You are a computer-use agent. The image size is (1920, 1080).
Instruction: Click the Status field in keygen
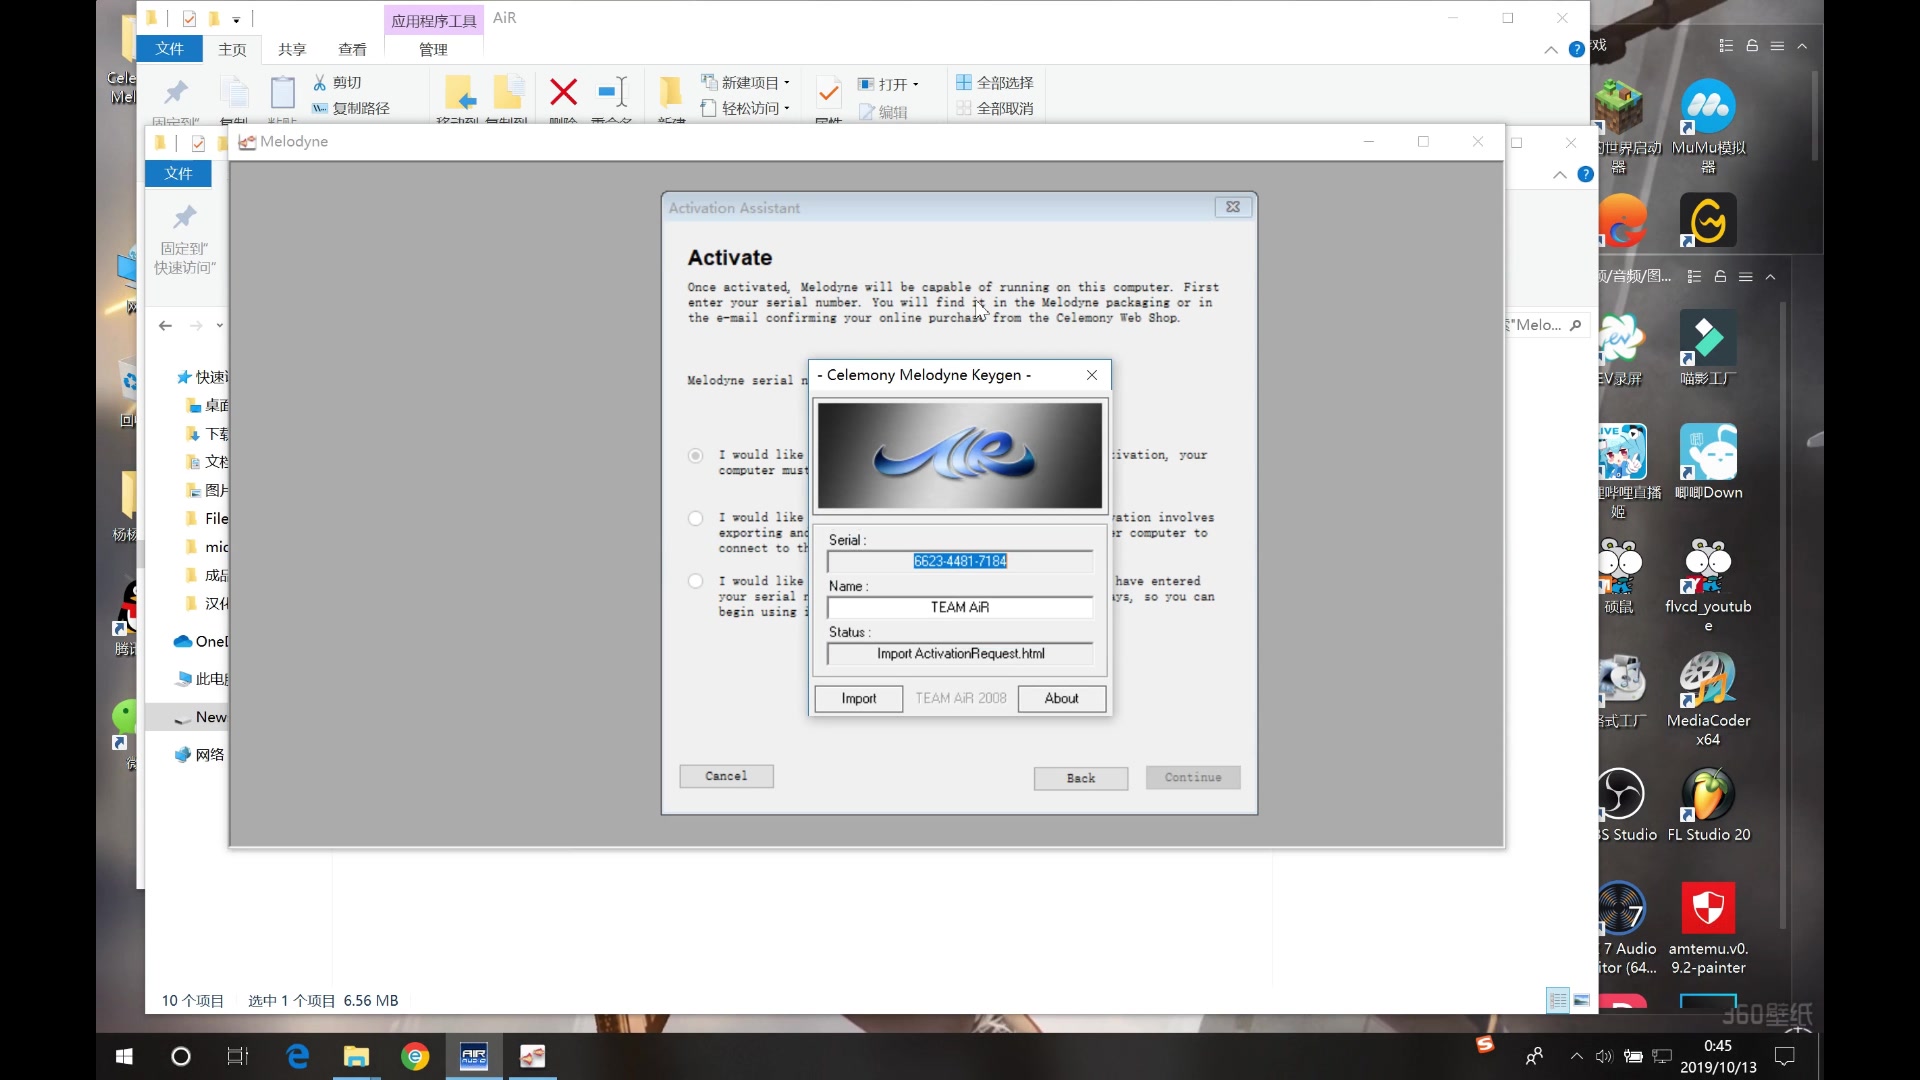coord(959,653)
